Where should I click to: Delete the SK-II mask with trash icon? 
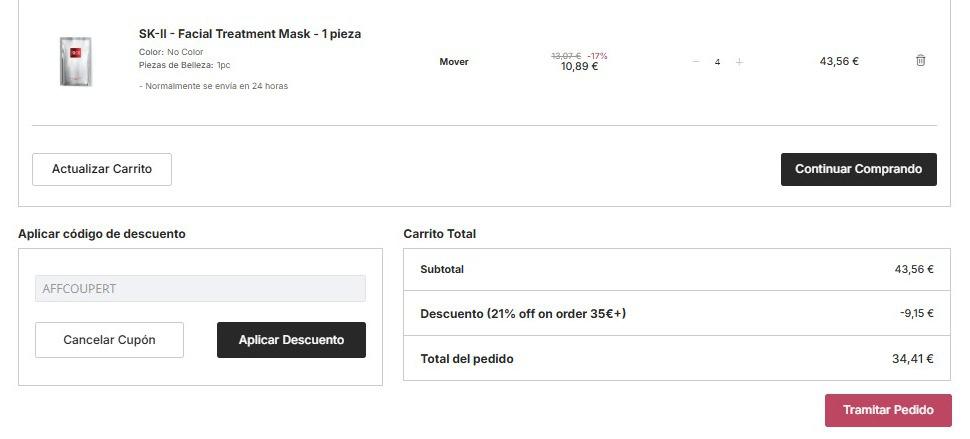pyautogui.click(x=920, y=61)
